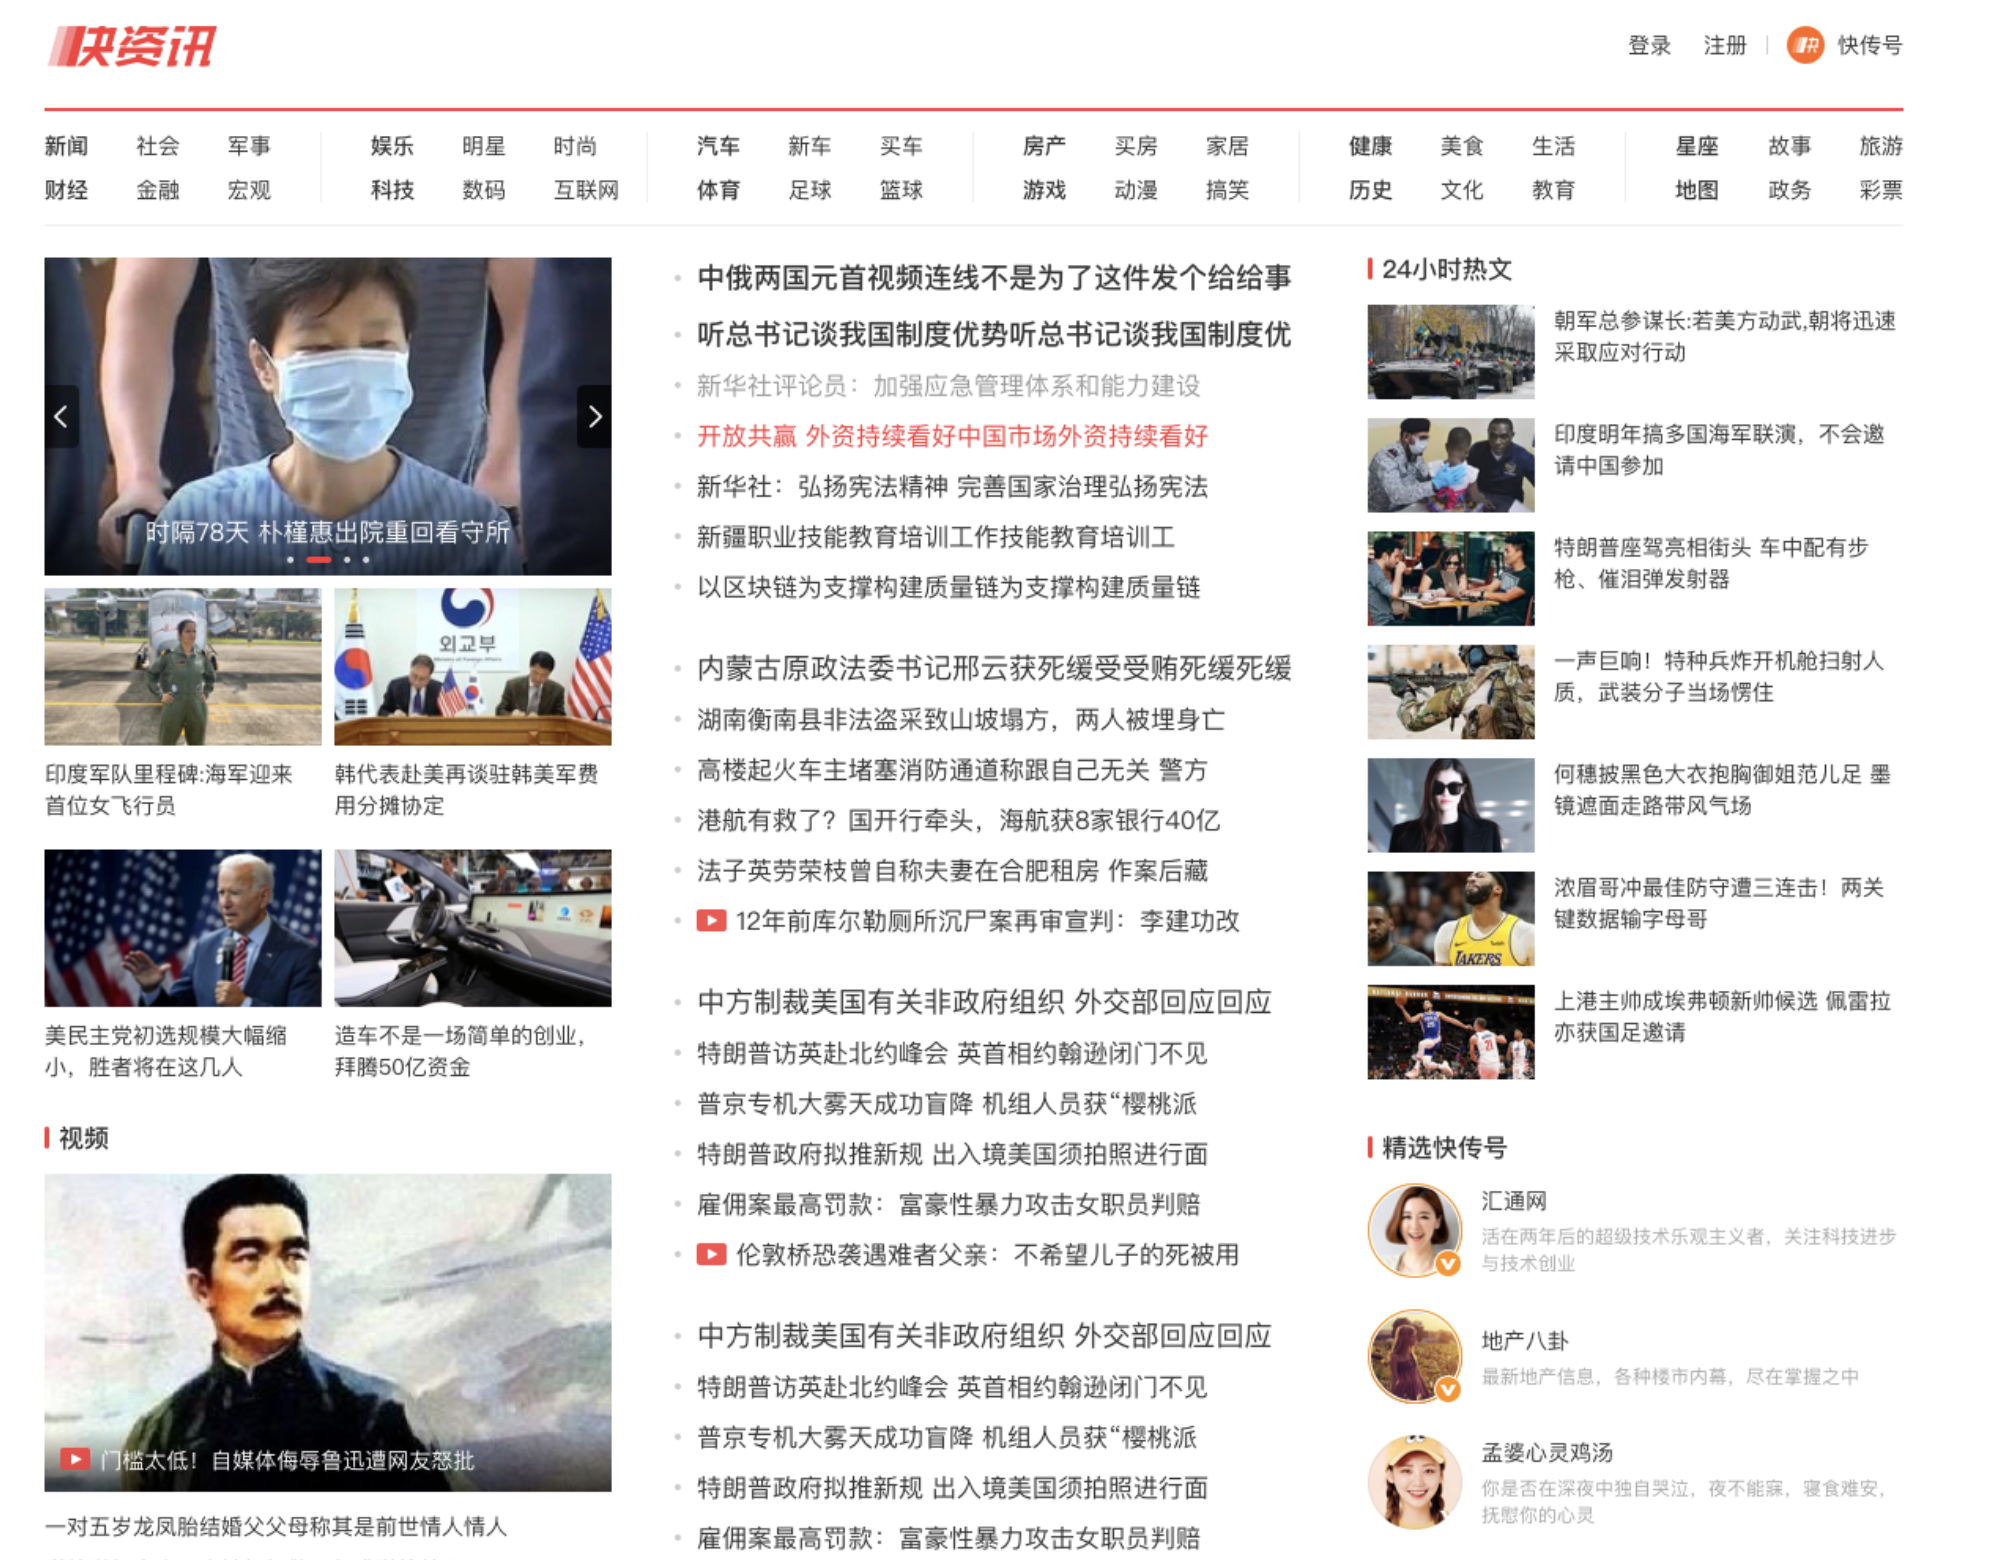Click the 注册 link

coord(1724,45)
